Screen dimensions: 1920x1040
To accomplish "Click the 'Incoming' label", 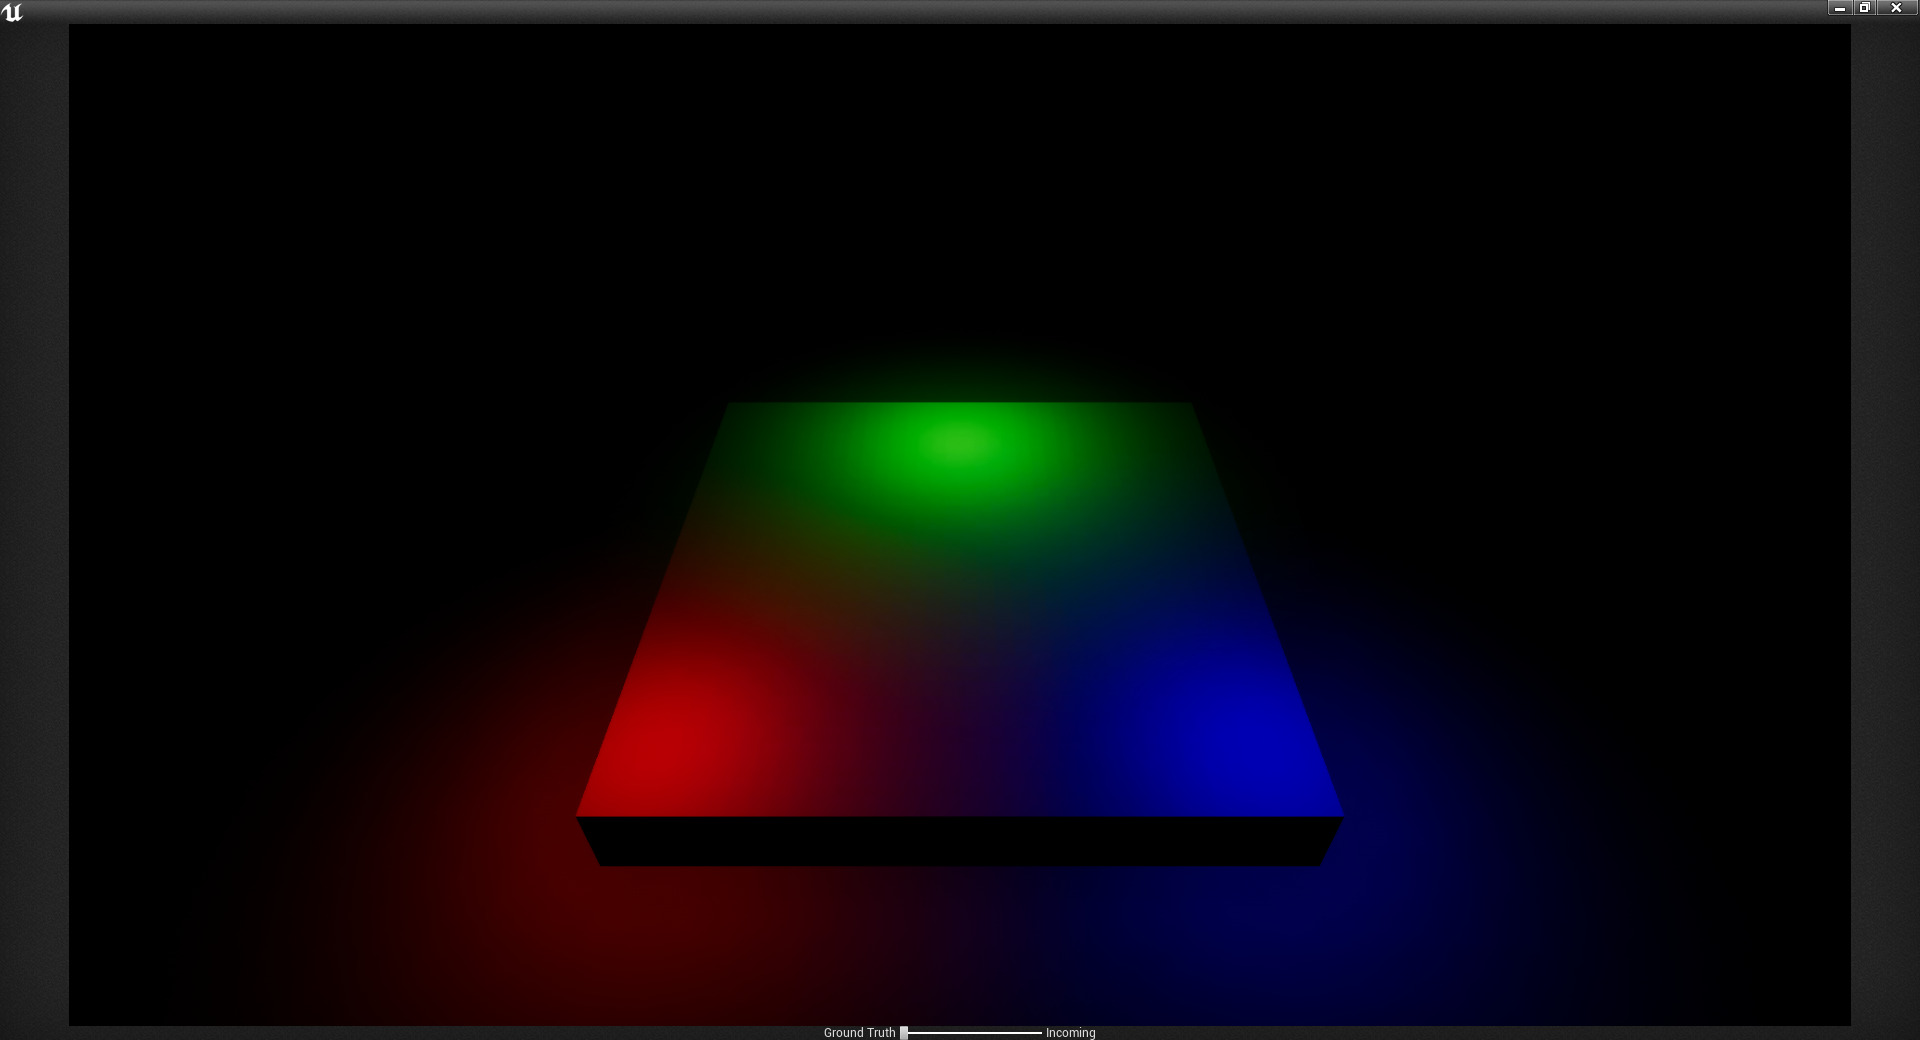I will tap(1070, 1033).
